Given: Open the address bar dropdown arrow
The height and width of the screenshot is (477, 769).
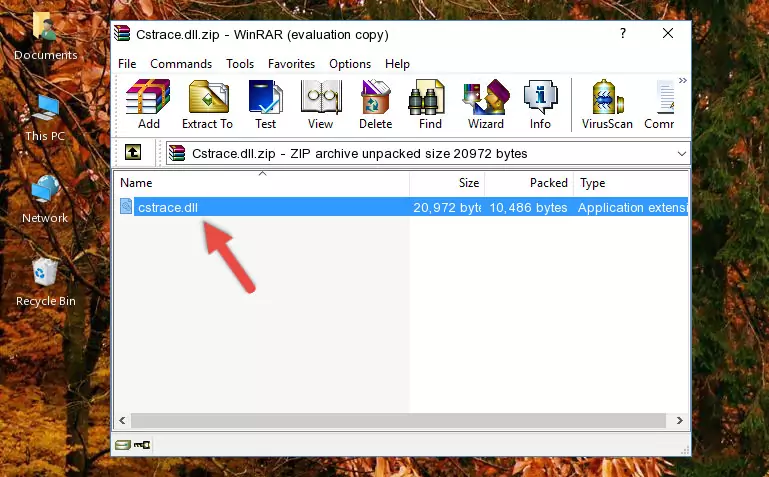Looking at the screenshot, I should click(682, 154).
